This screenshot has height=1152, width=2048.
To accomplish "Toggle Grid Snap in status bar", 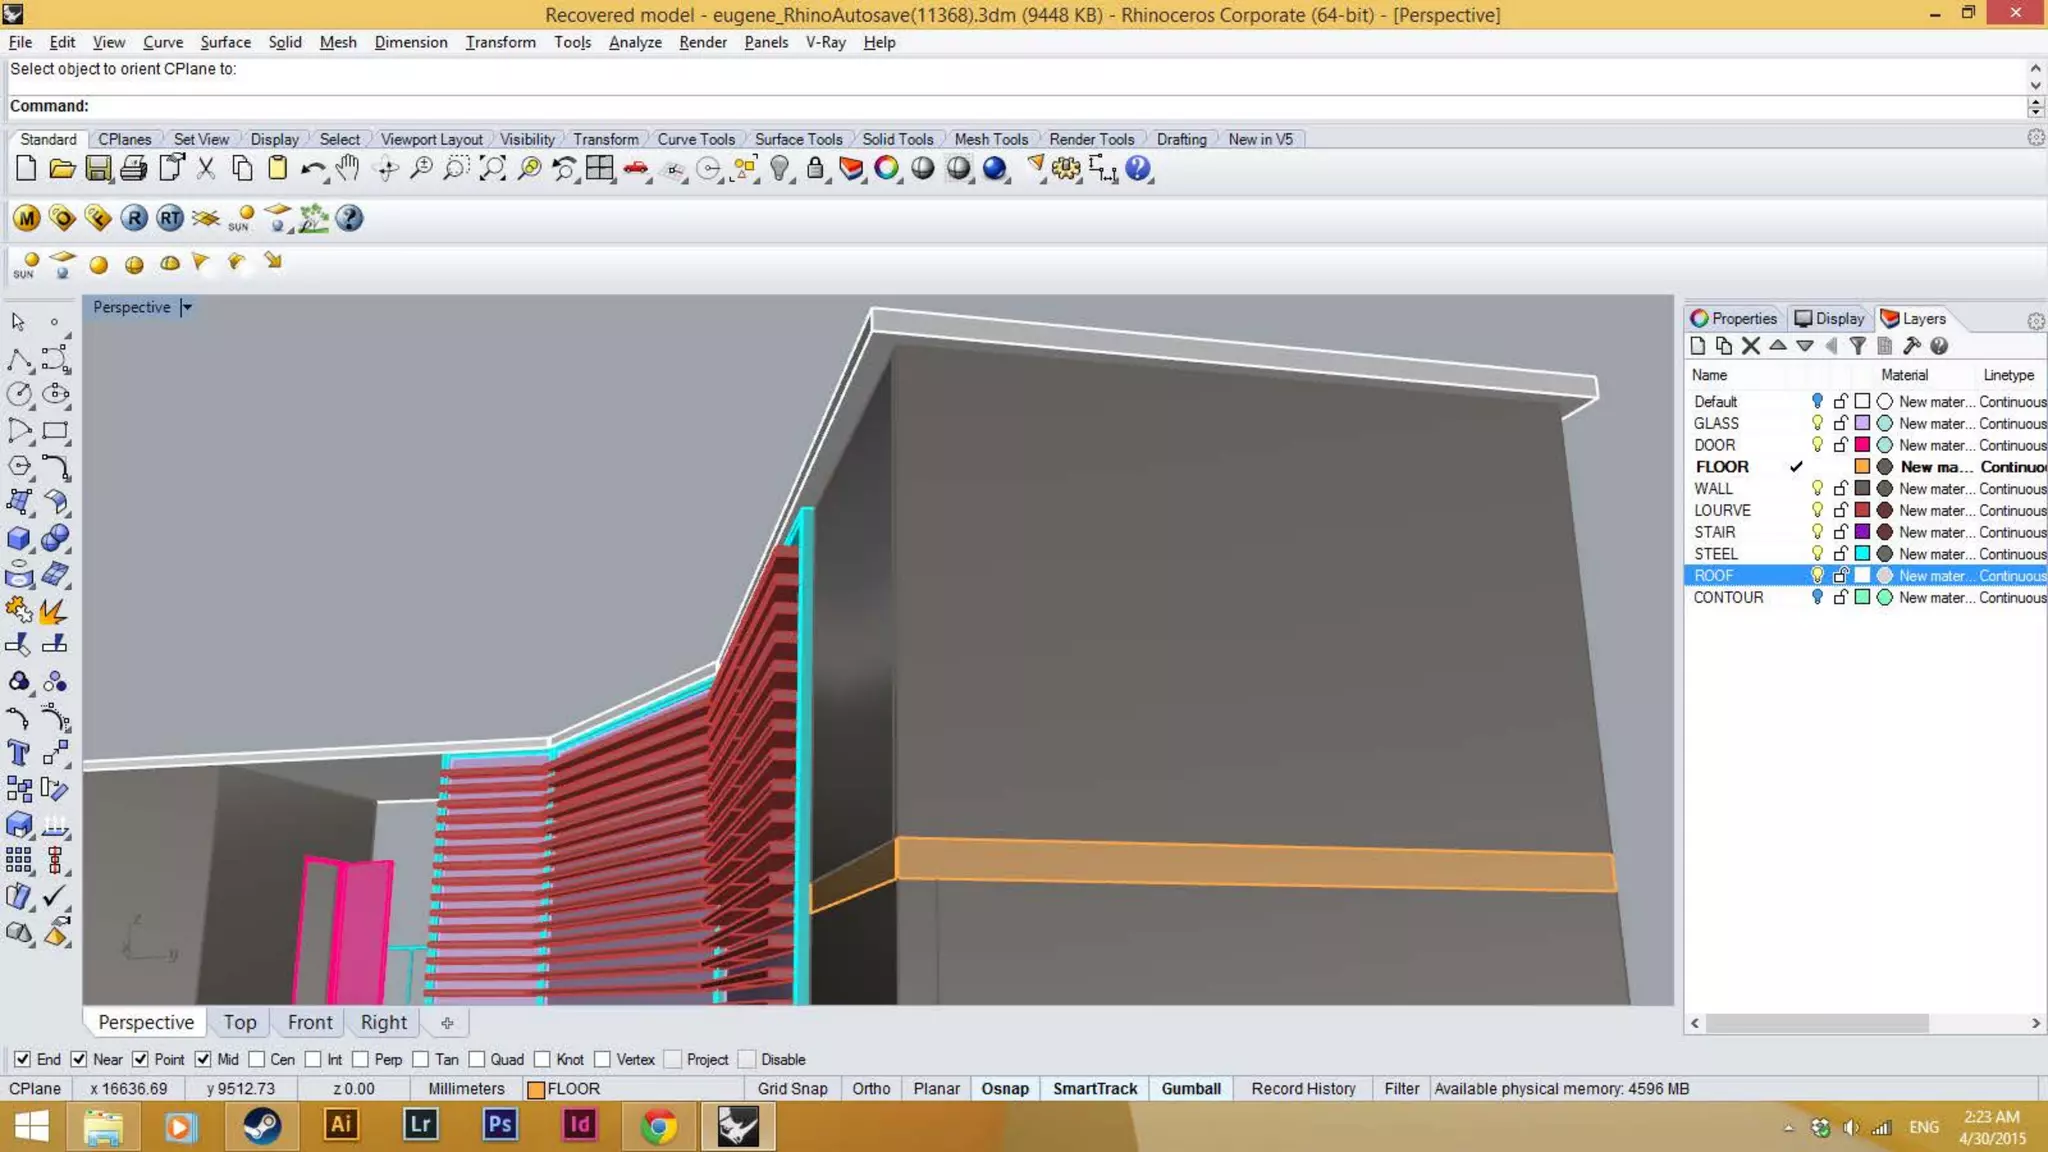I will 792,1089.
